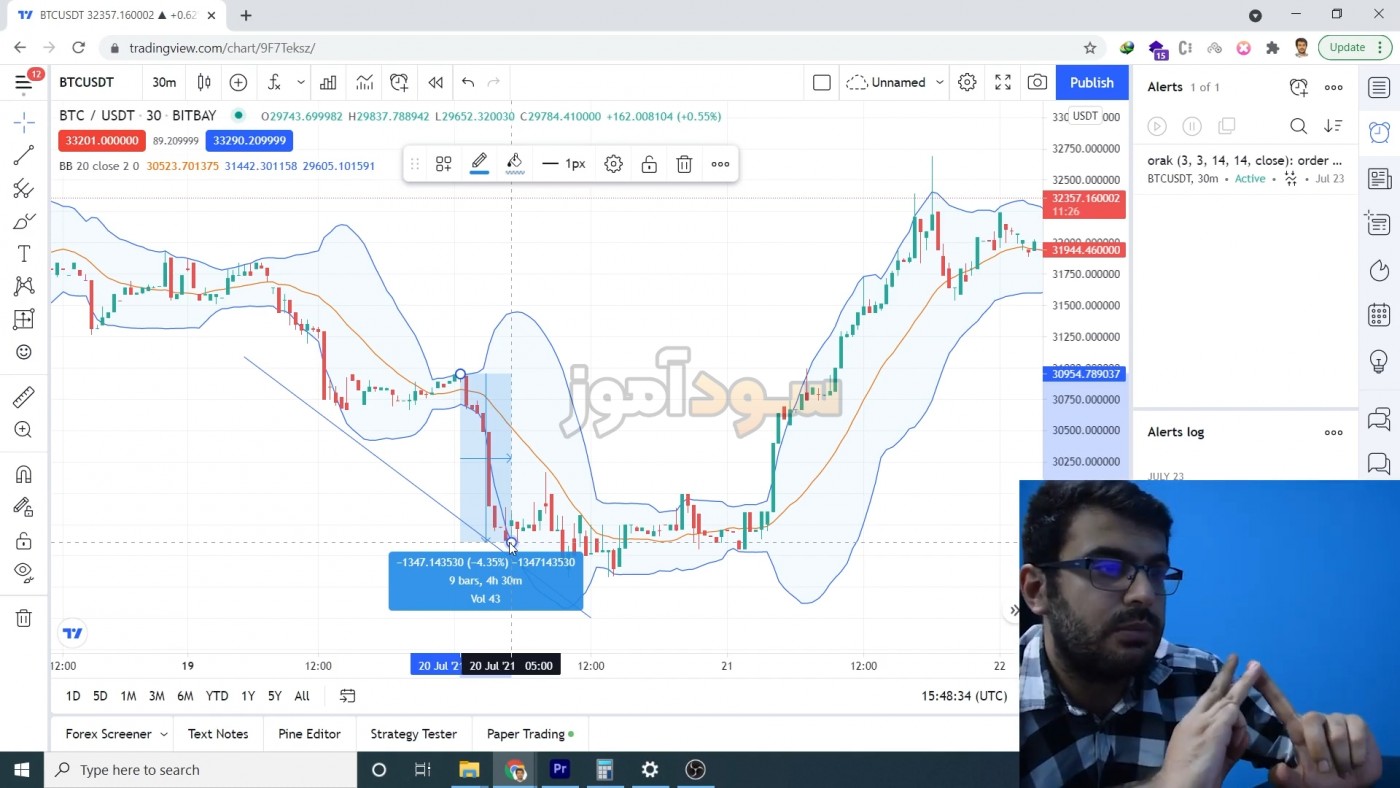Open the prediction and measurement tools
Viewport: 1400px width, 788px height.
[24, 319]
